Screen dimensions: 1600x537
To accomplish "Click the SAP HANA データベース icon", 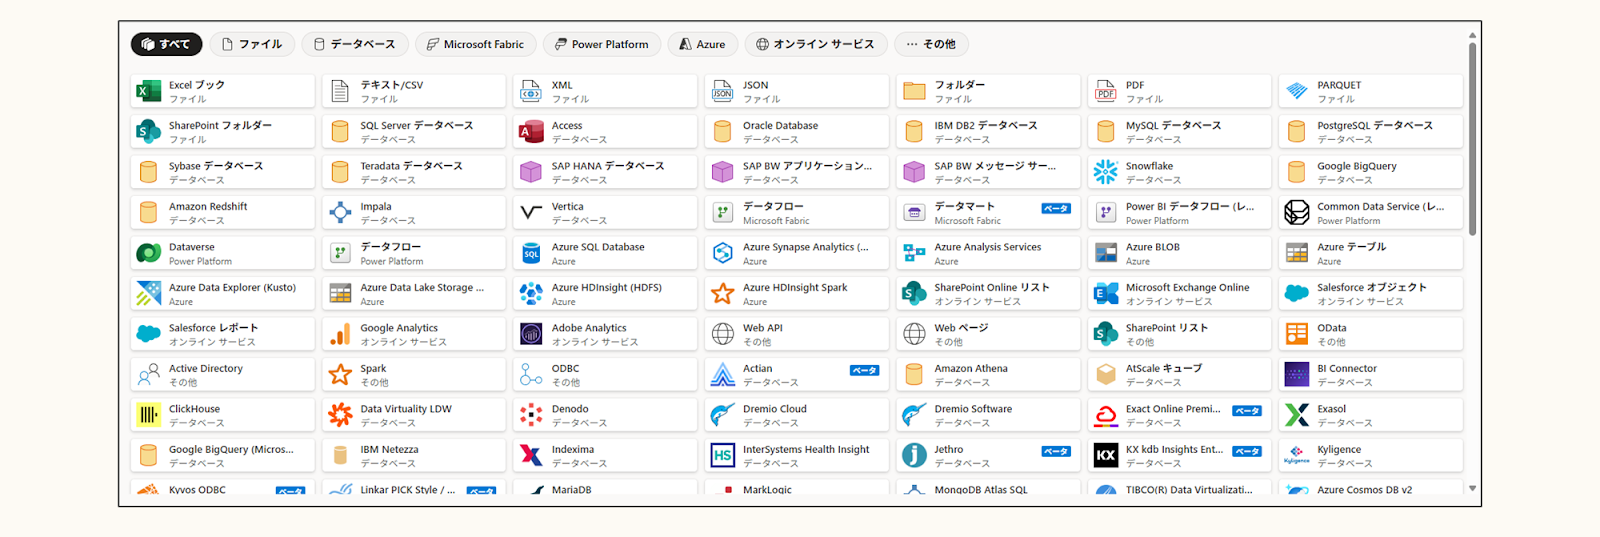I will tap(531, 172).
